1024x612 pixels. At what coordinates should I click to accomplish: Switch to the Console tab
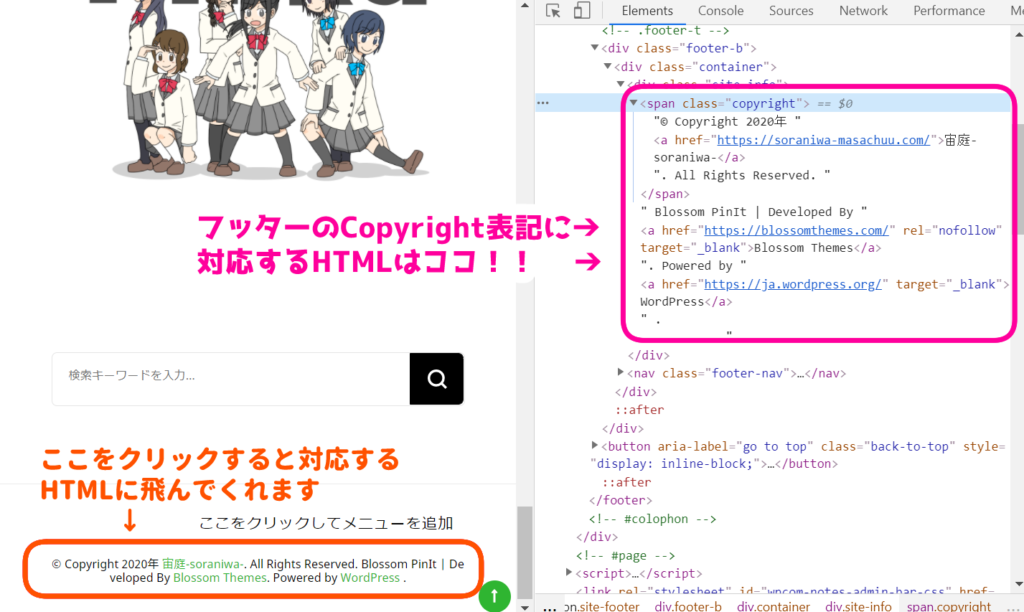(x=720, y=11)
